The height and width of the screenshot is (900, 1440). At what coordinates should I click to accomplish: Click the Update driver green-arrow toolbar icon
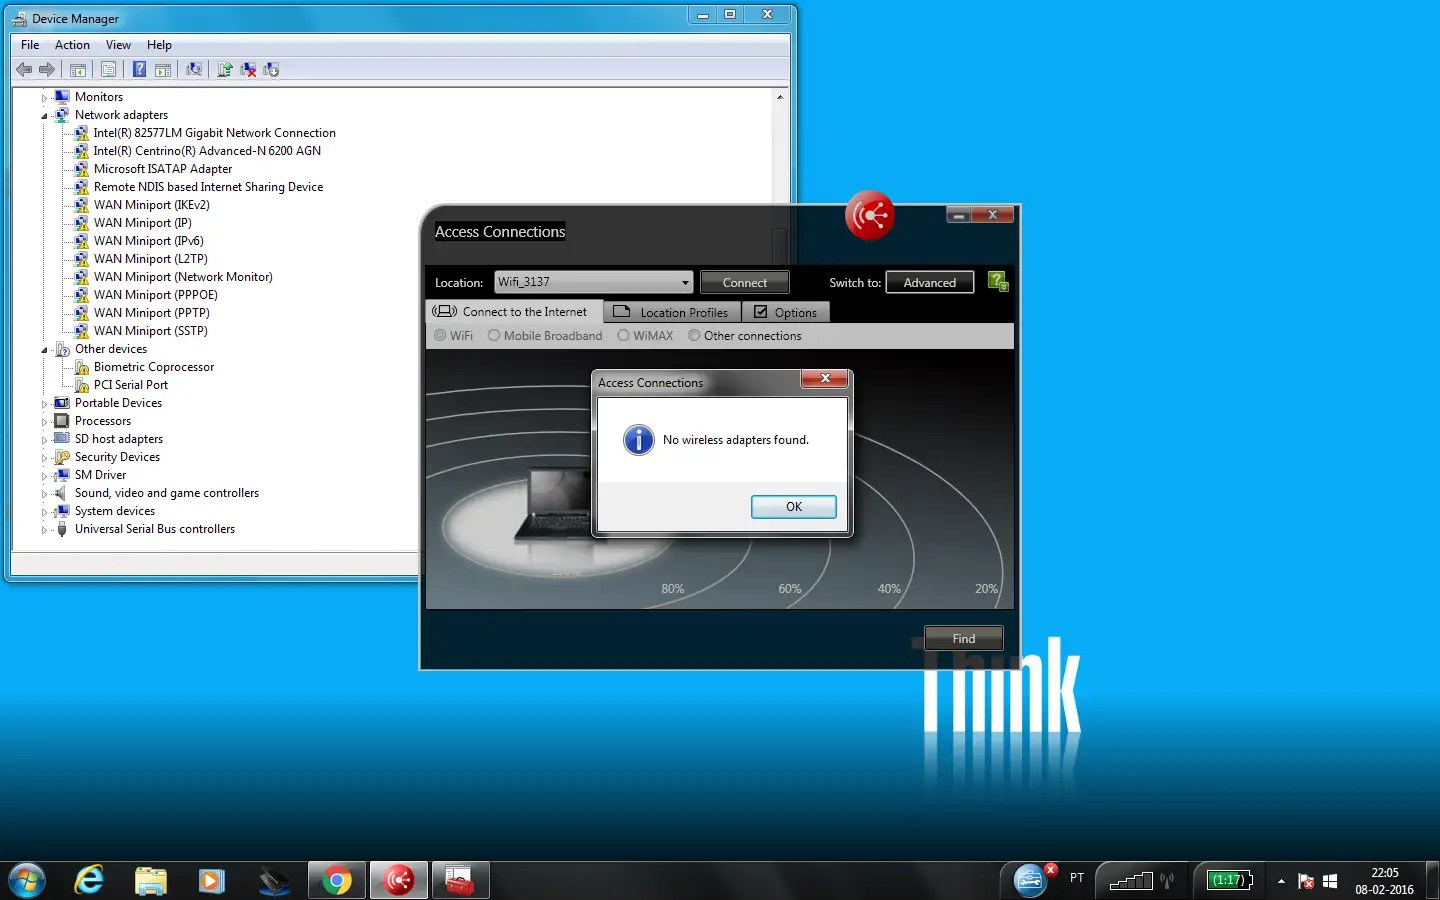click(x=224, y=69)
